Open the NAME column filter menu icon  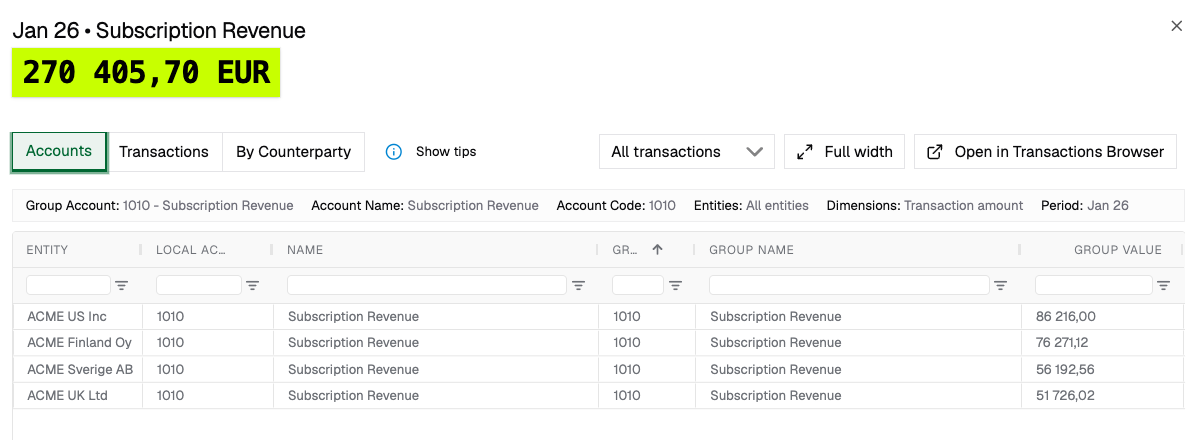(578, 285)
